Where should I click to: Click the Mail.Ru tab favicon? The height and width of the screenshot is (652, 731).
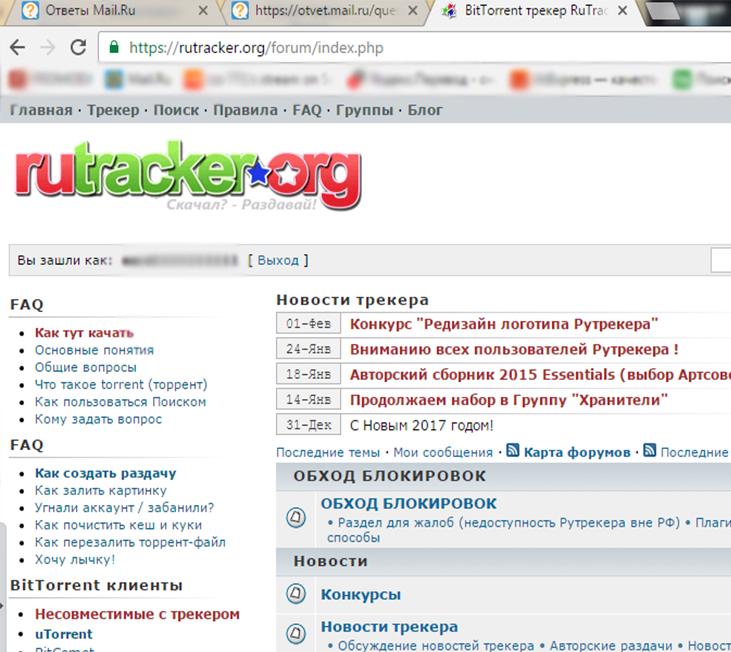30,10
